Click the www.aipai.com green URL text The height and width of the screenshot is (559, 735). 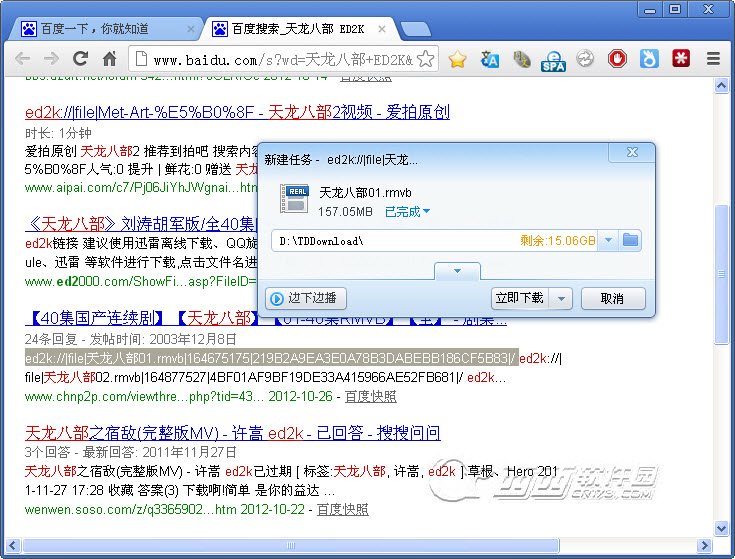[141, 188]
